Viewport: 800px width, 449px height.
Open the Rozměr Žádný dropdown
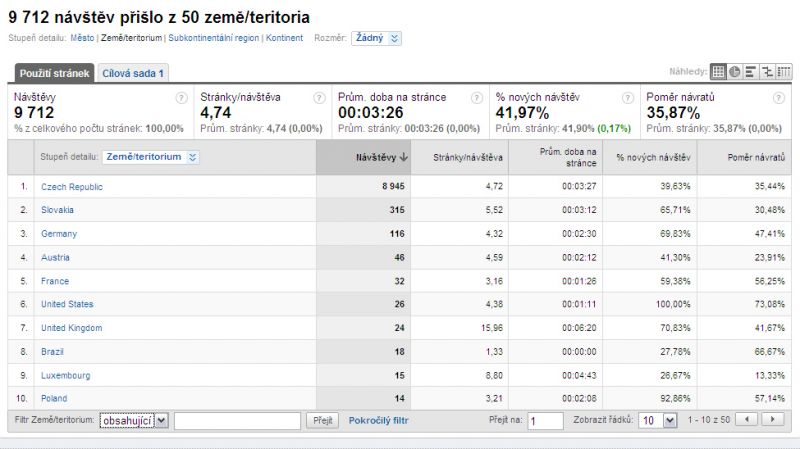click(377, 38)
